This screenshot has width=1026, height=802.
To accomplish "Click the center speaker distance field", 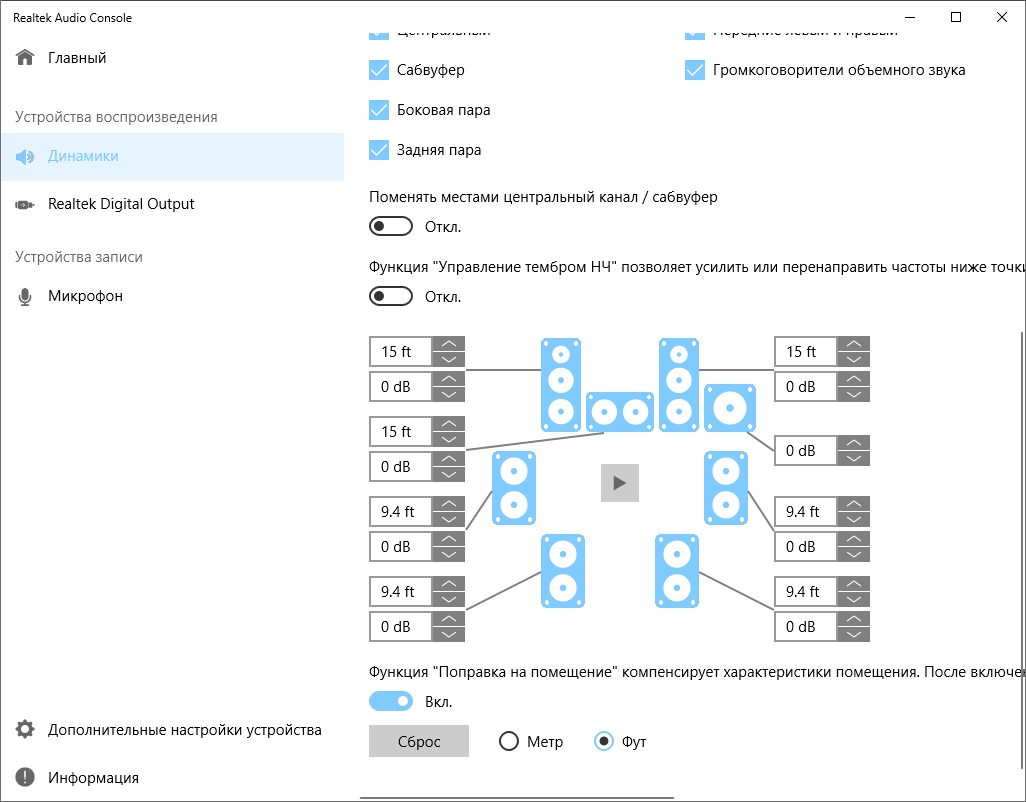I will coord(400,432).
